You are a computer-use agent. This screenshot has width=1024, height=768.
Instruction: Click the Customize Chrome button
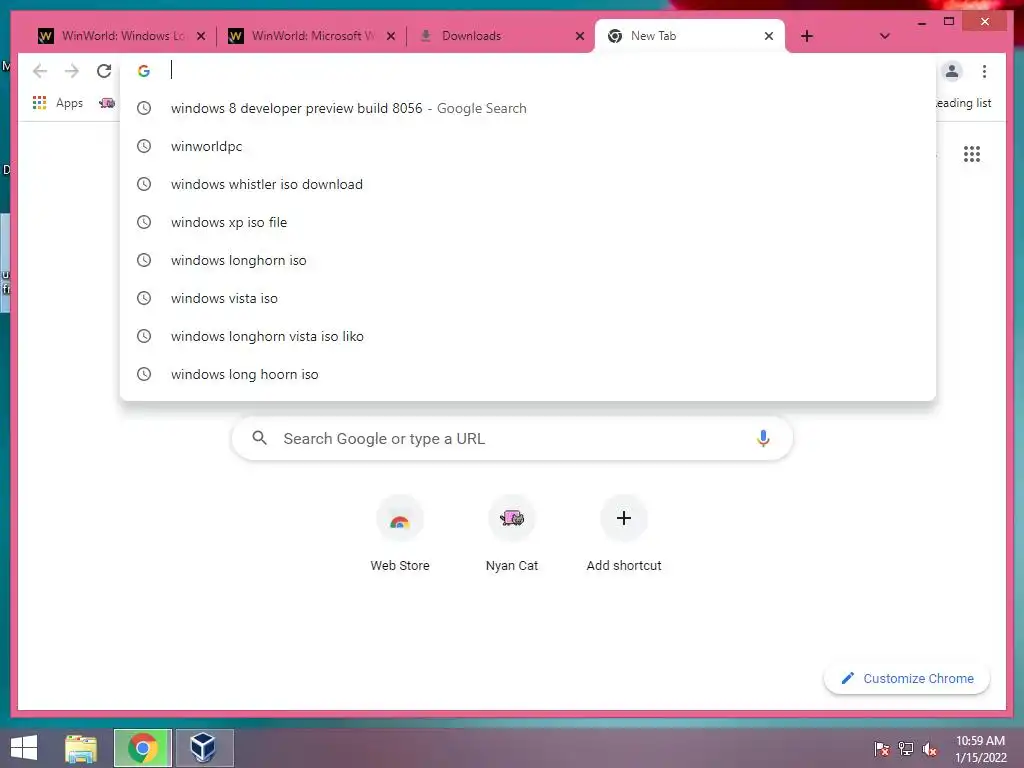coord(906,679)
